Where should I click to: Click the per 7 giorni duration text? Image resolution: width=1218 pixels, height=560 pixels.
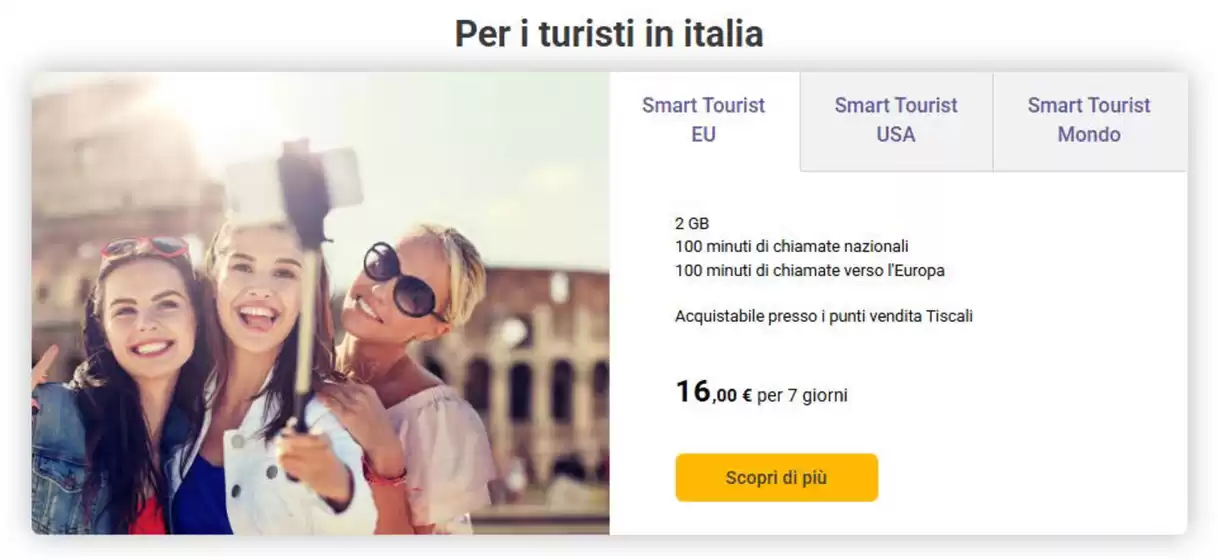tap(802, 395)
